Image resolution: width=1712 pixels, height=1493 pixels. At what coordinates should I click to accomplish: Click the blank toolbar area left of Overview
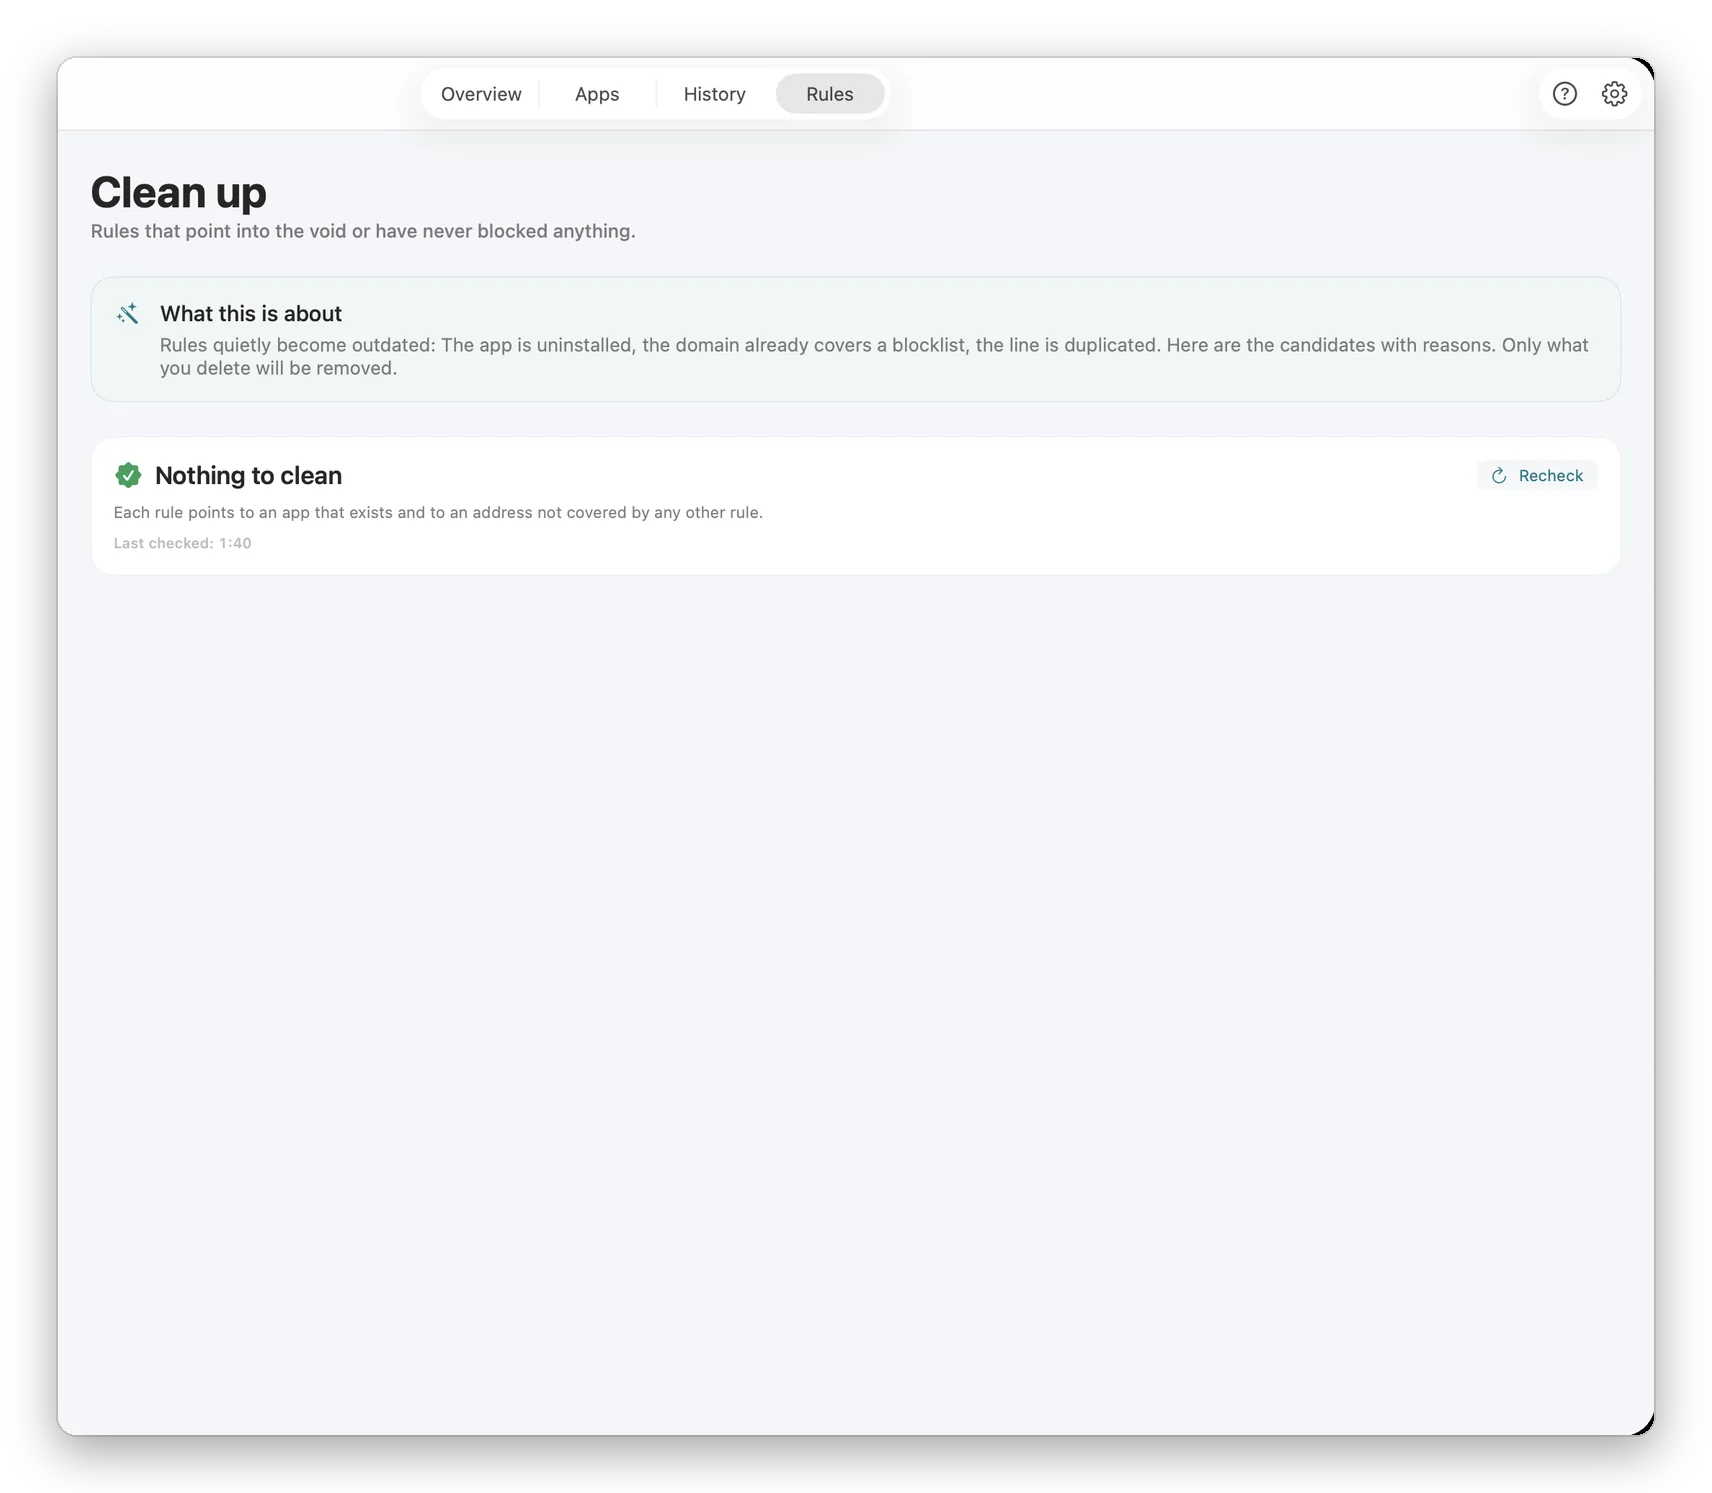point(240,94)
